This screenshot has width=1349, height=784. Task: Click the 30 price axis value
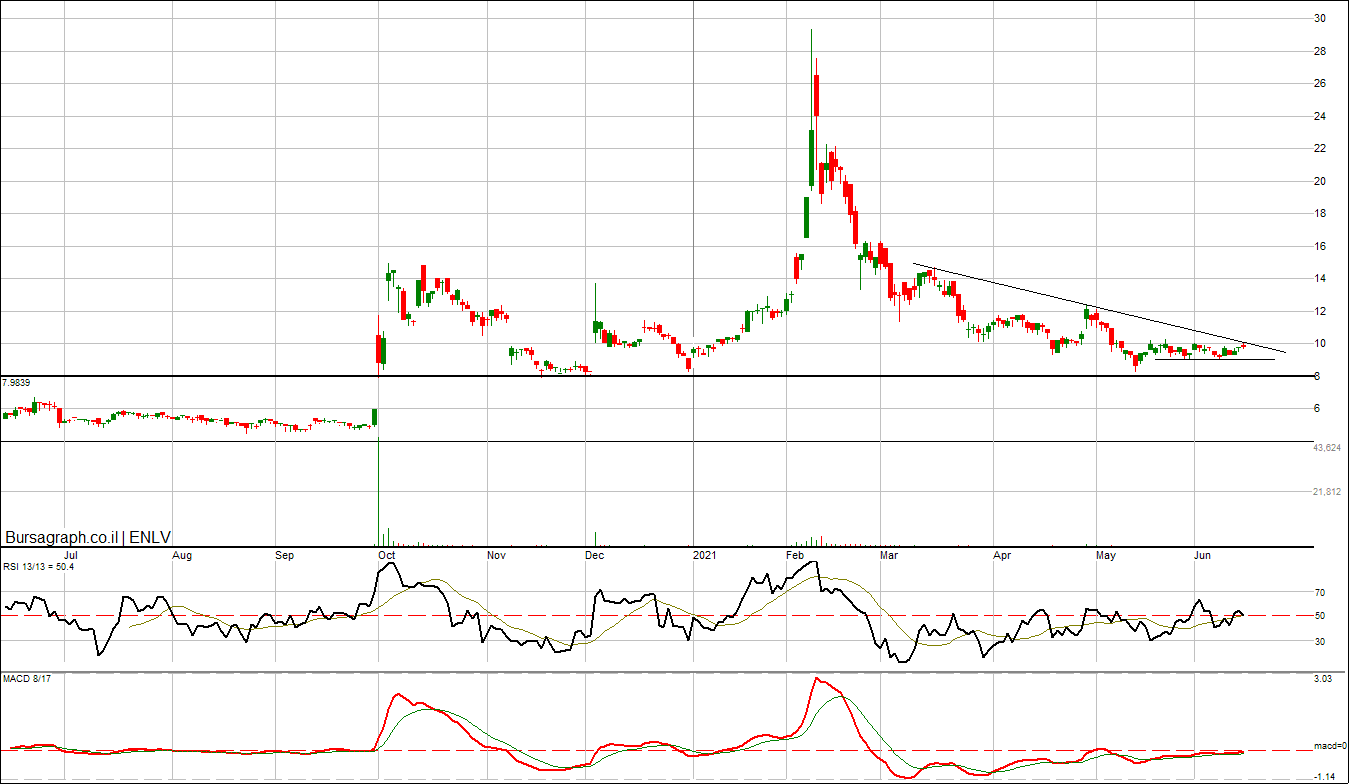tap(1320, 19)
